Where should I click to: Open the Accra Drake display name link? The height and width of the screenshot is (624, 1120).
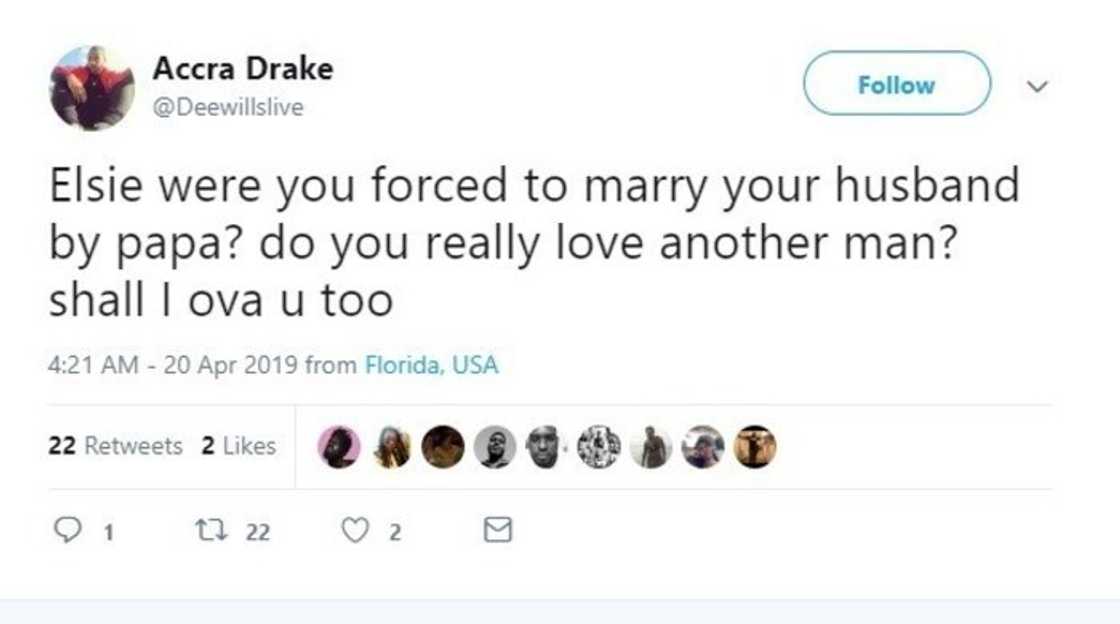pyautogui.click(x=242, y=69)
